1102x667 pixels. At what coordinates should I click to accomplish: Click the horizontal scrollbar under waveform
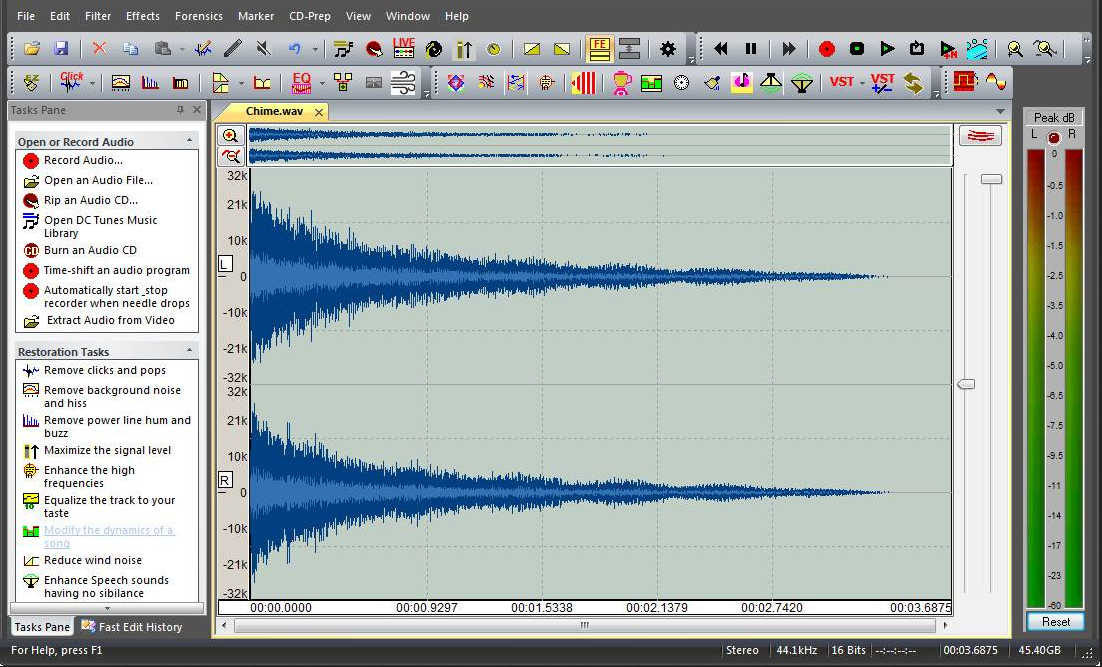coord(585,625)
